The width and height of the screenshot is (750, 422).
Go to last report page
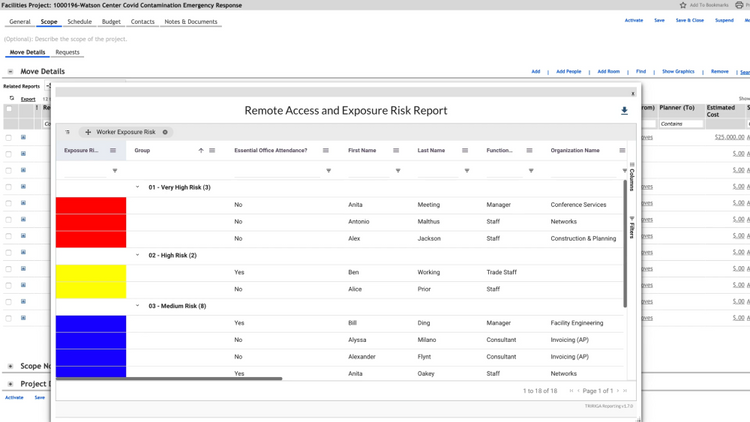pyautogui.click(x=625, y=391)
